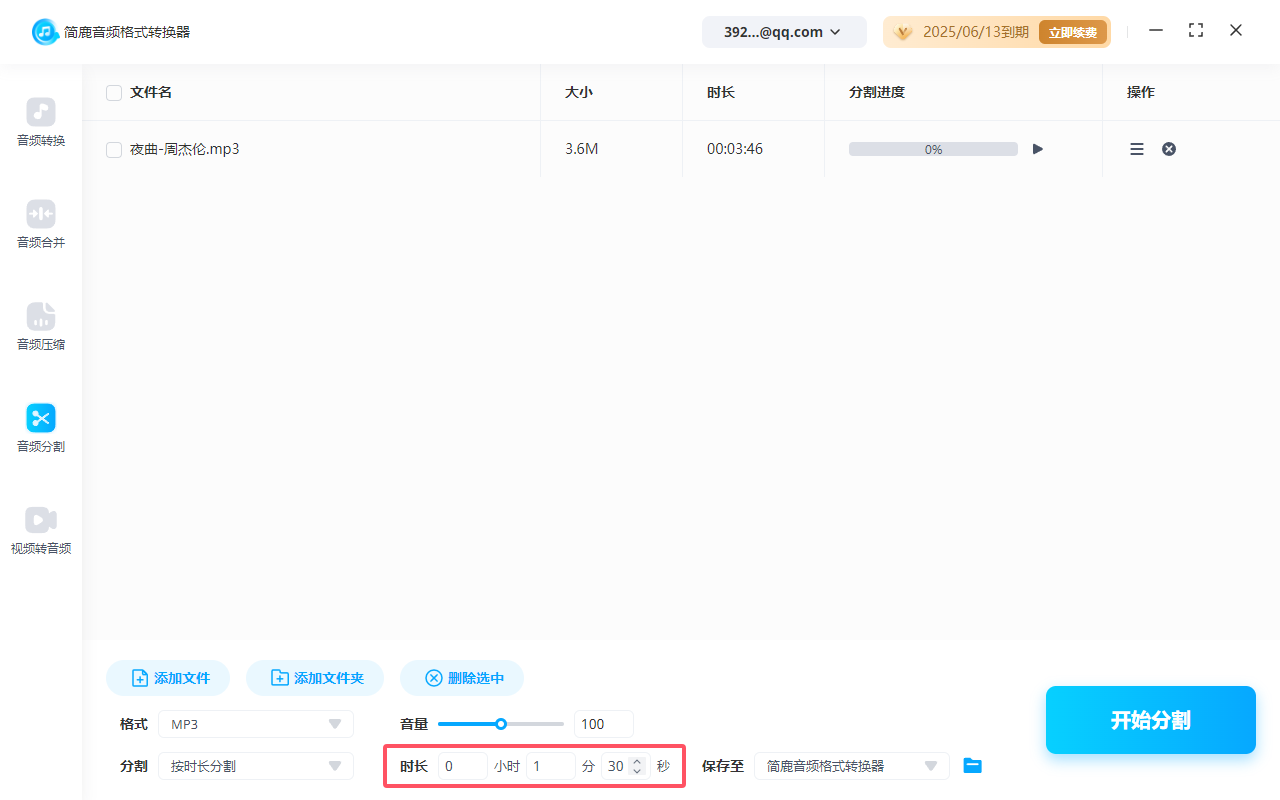The image size is (1280, 800).
Task: Expand the 按时长分割 split mode dropdown
Action: [x=255, y=765]
